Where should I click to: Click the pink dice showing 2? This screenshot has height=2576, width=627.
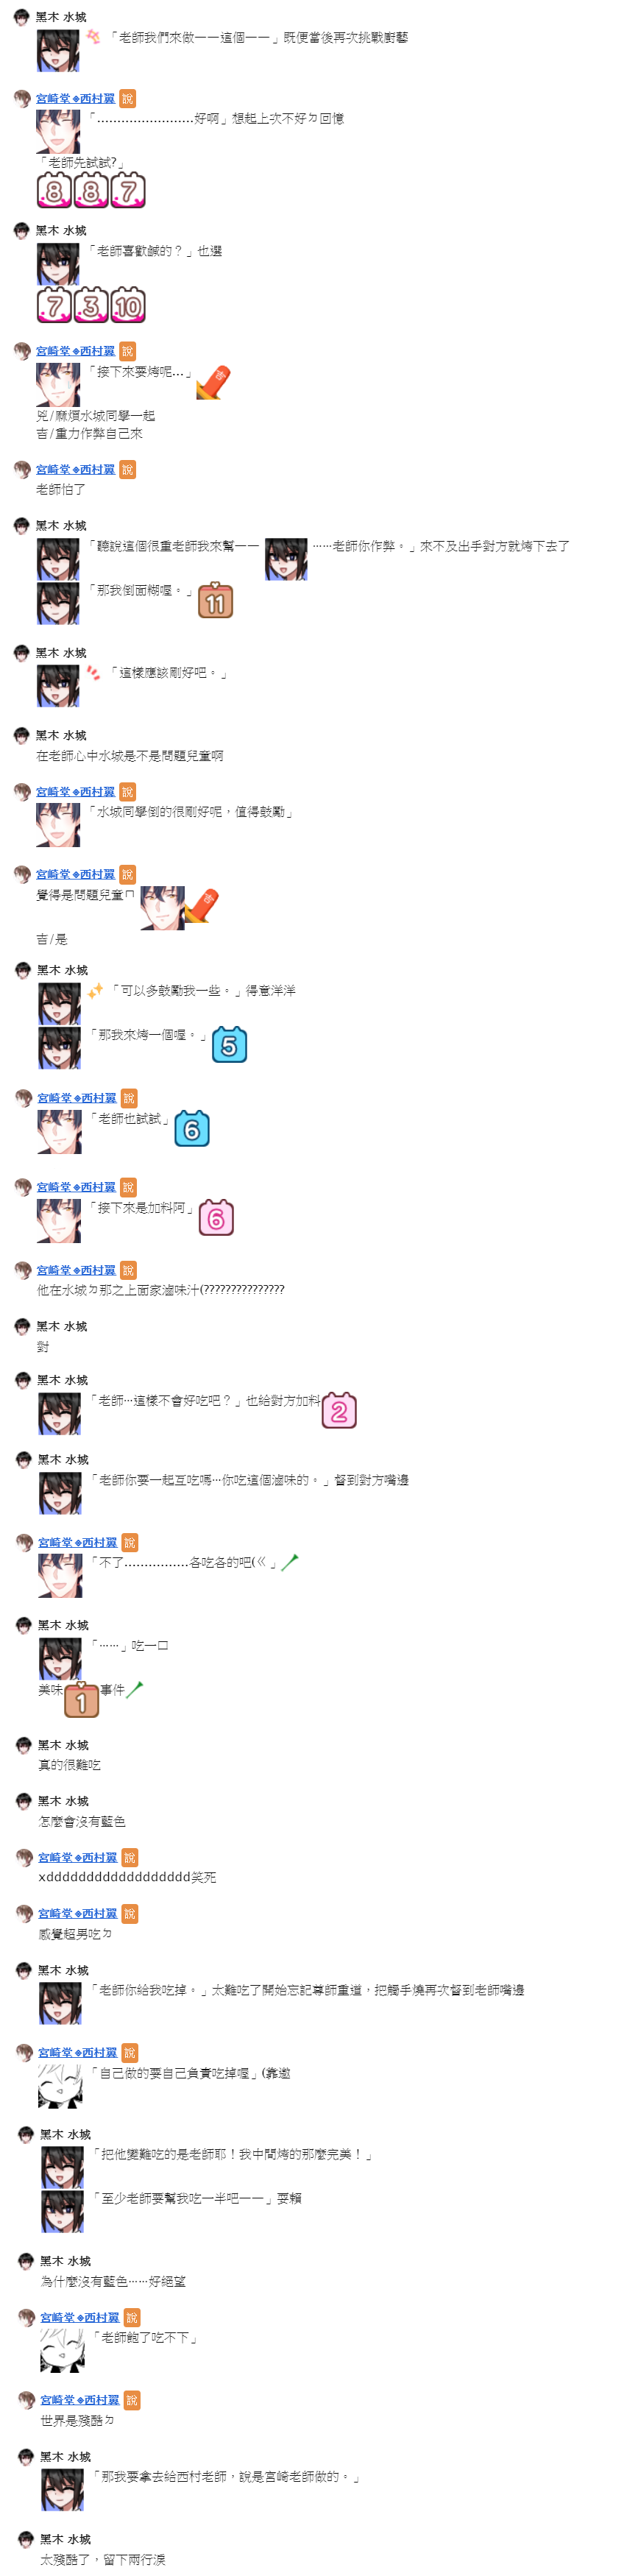(x=339, y=1410)
